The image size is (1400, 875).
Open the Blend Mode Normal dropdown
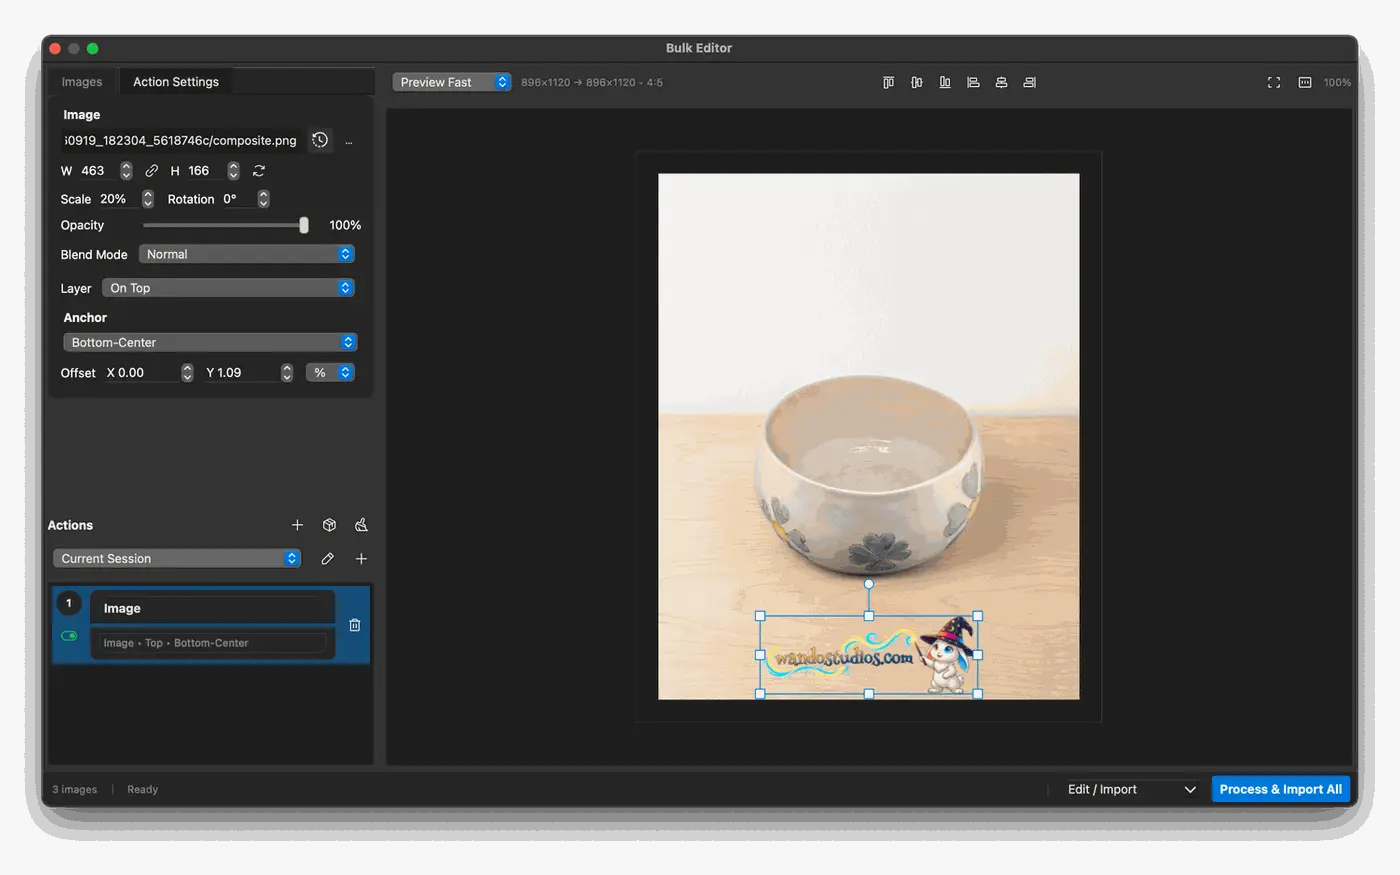[247, 254]
